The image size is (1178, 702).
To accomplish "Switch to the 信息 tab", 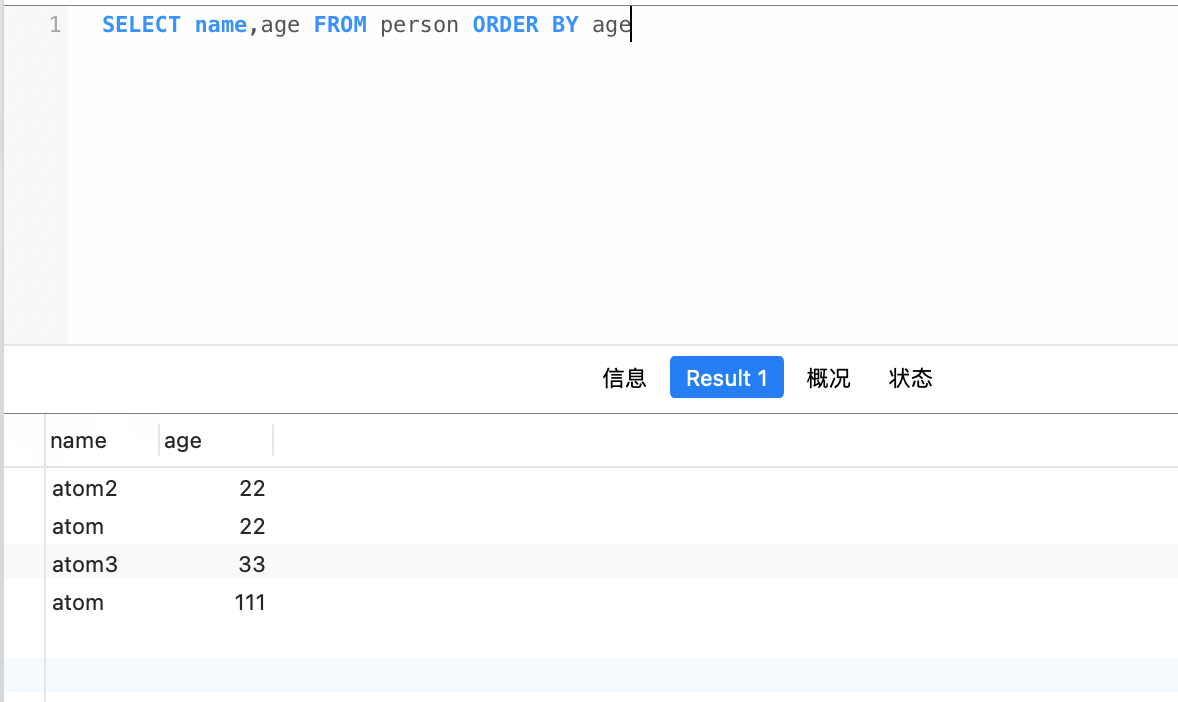I will pos(624,378).
